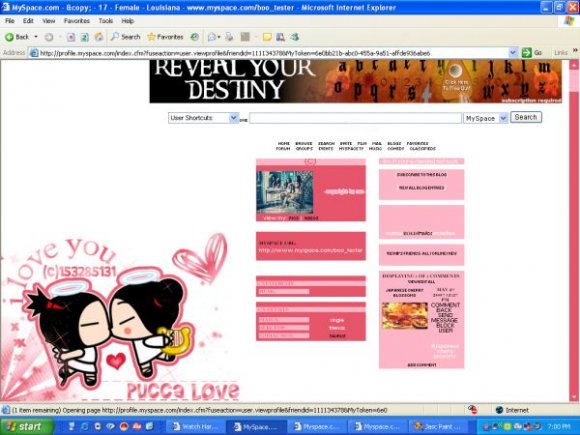Click the Messenger toolbar icon
The height and width of the screenshot is (435, 580).
pos(295,37)
